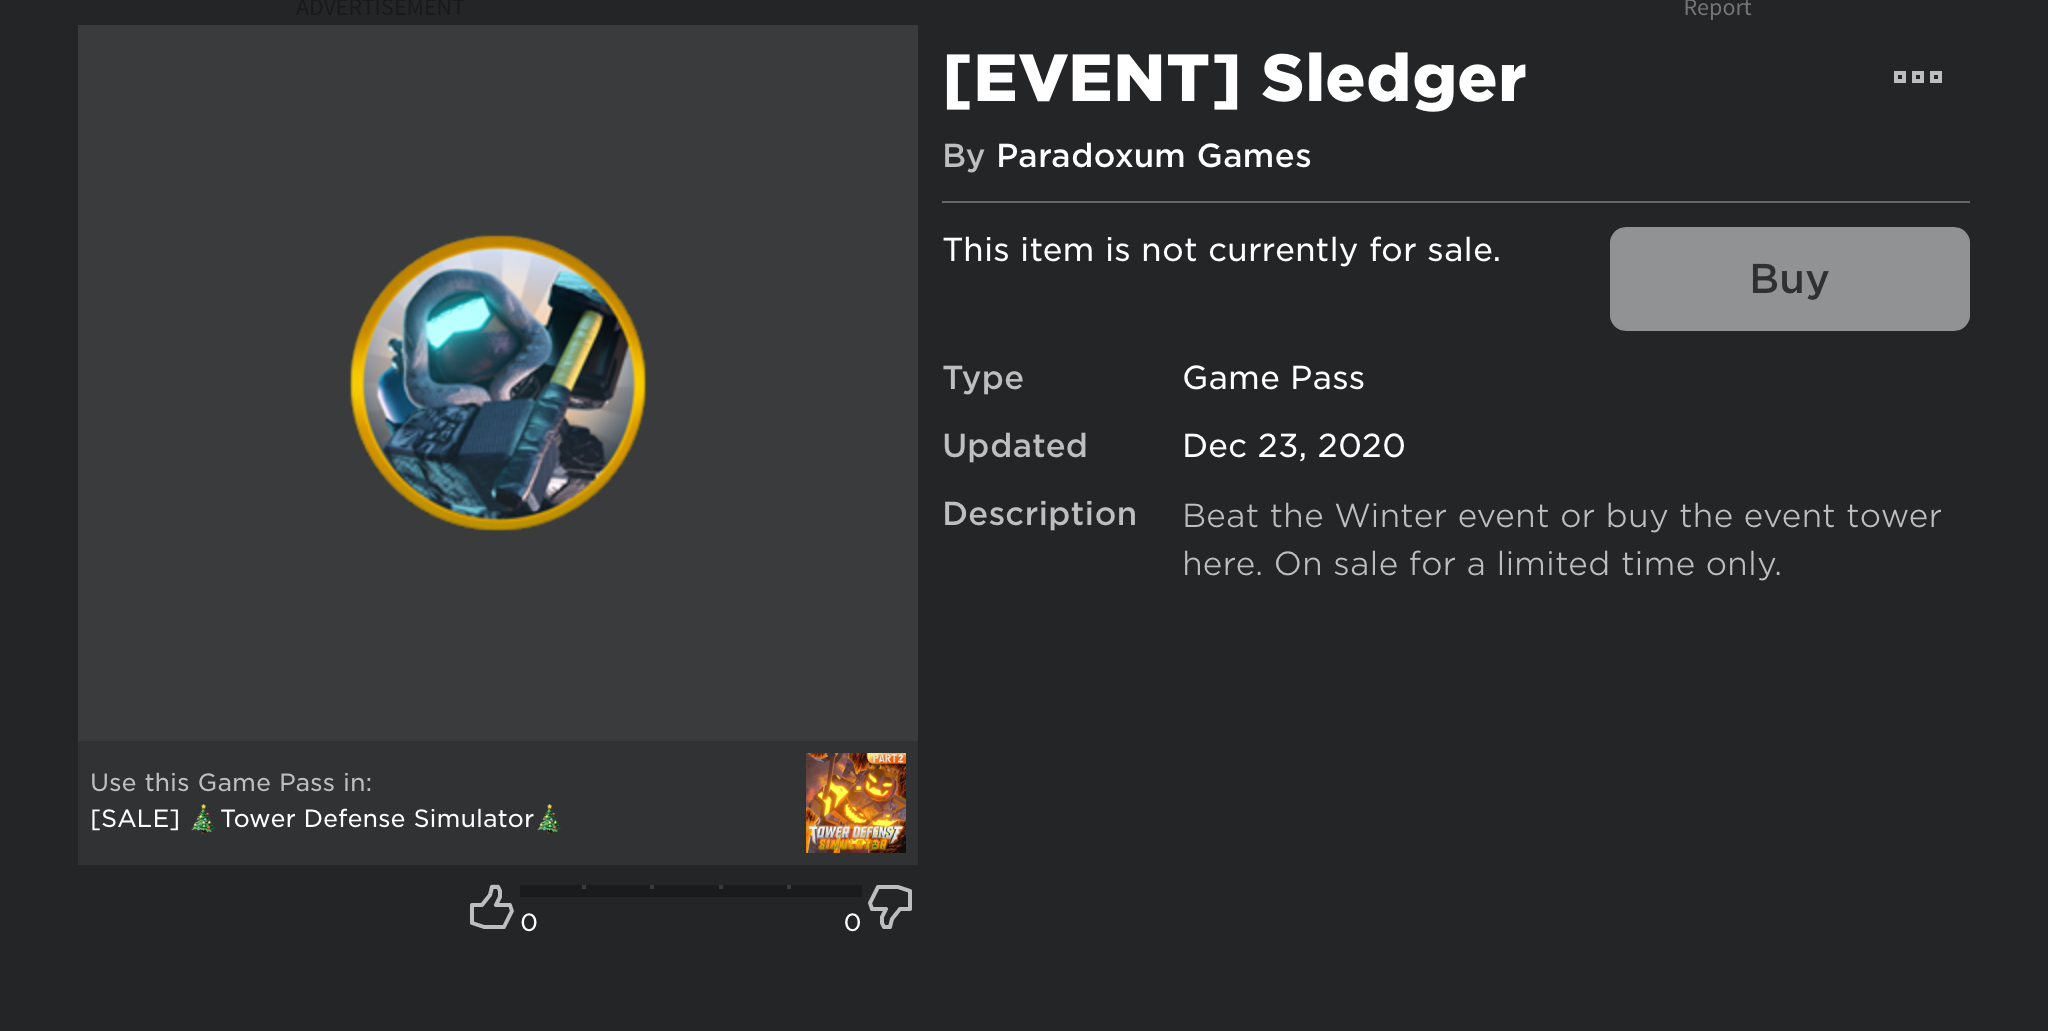Image resolution: width=2048 pixels, height=1031 pixels.
Task: Click the Use this Game Pass in label
Action: coord(231,783)
